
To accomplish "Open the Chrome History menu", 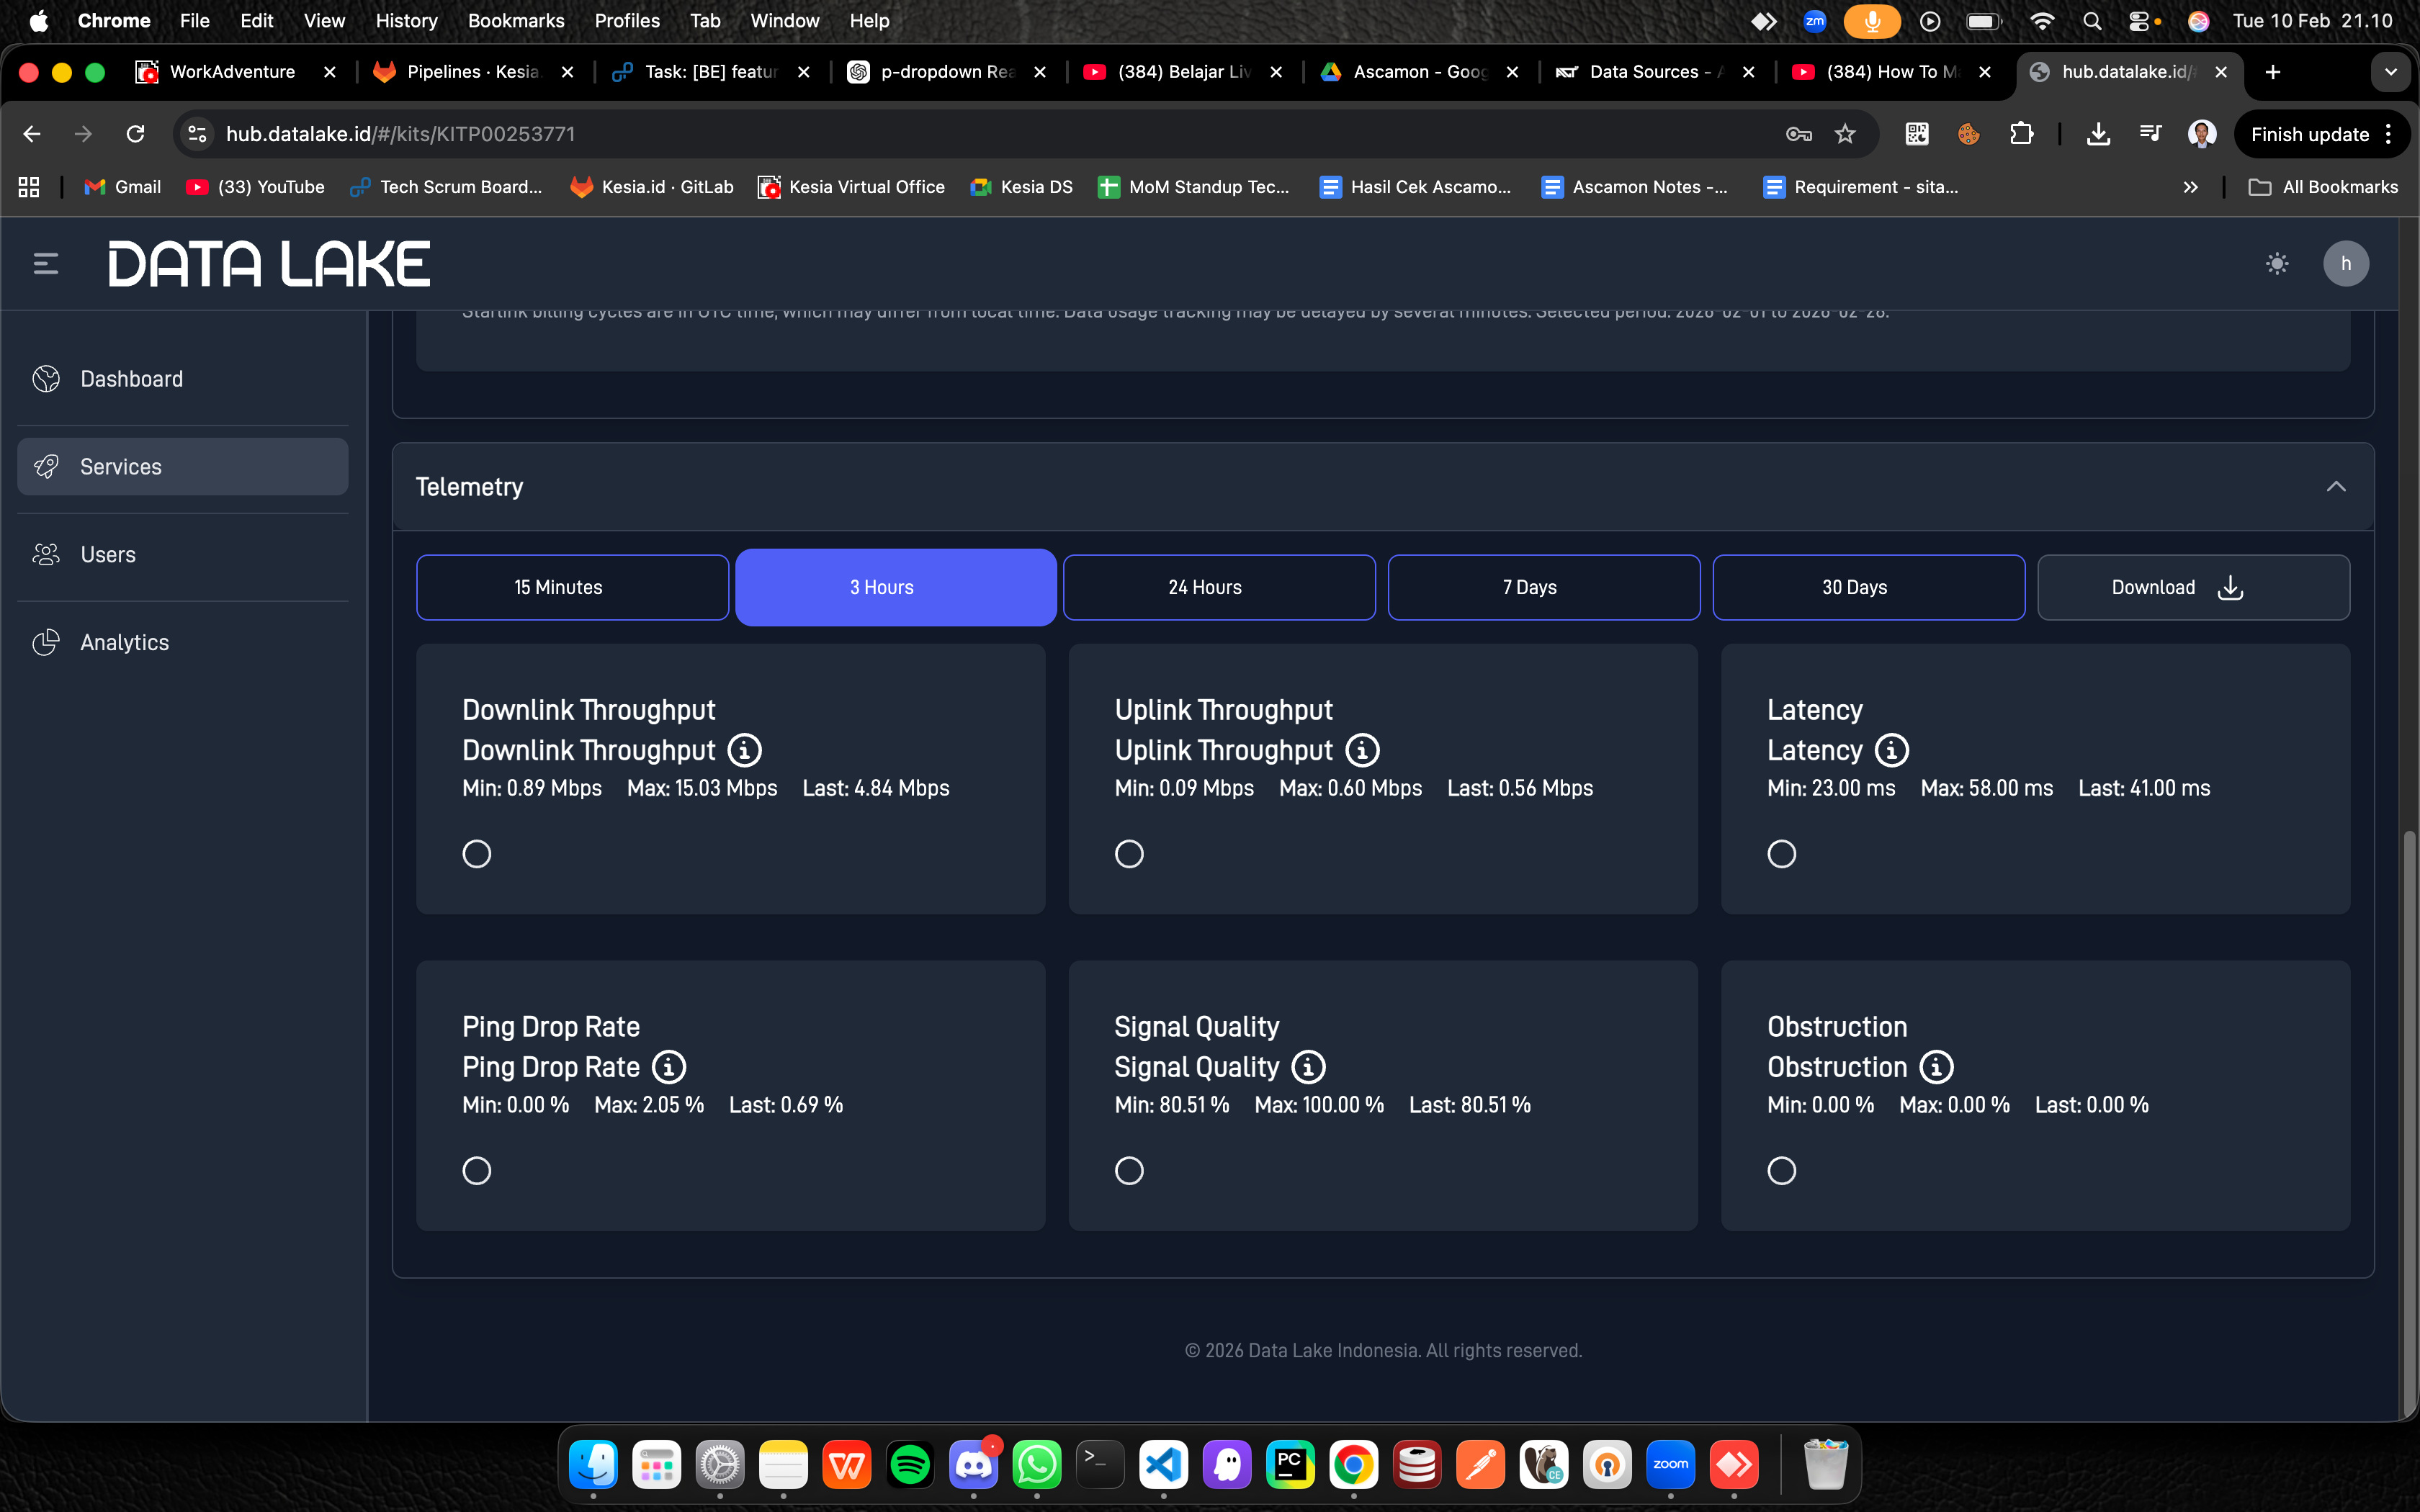I will pyautogui.click(x=406, y=21).
